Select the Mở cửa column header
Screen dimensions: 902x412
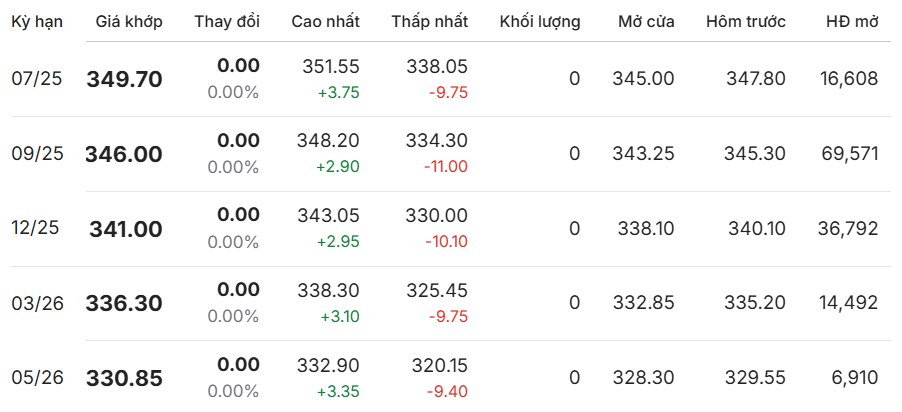647,22
